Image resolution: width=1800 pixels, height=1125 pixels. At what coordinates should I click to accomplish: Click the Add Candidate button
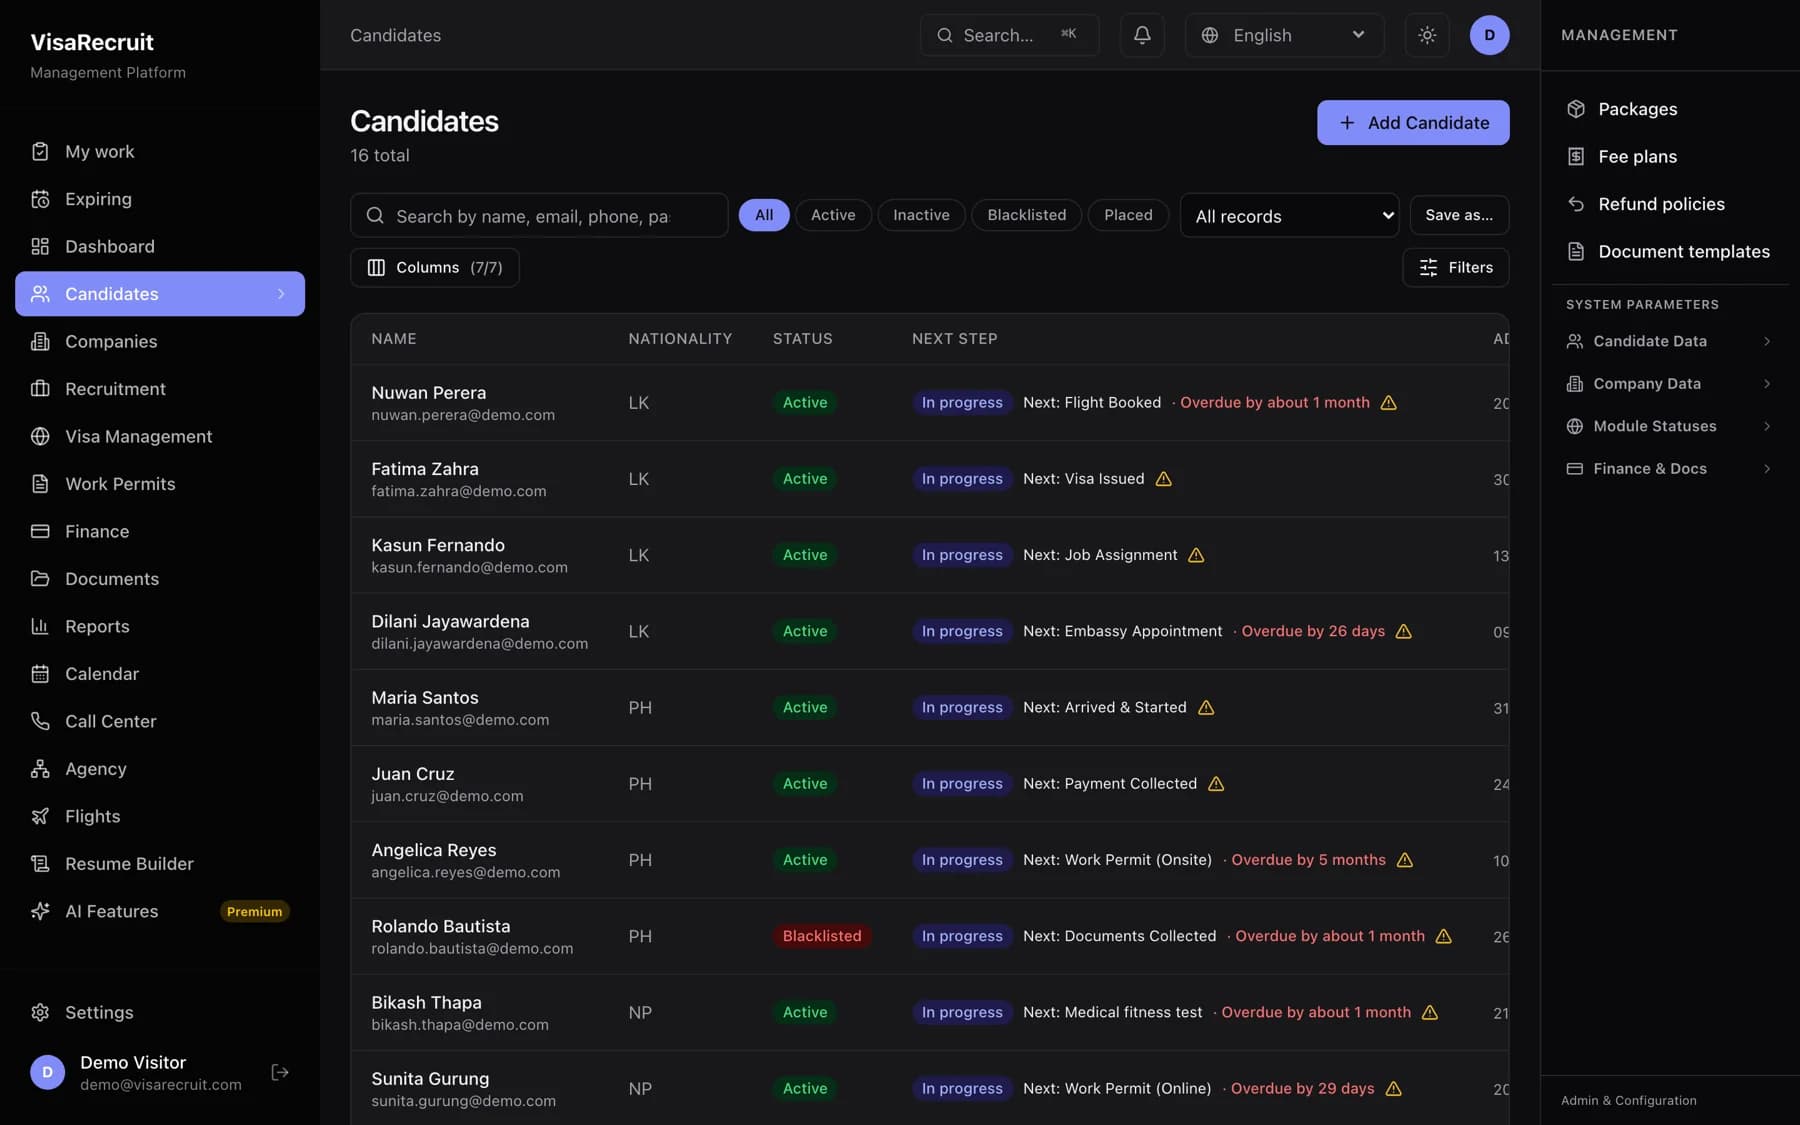pyautogui.click(x=1413, y=122)
